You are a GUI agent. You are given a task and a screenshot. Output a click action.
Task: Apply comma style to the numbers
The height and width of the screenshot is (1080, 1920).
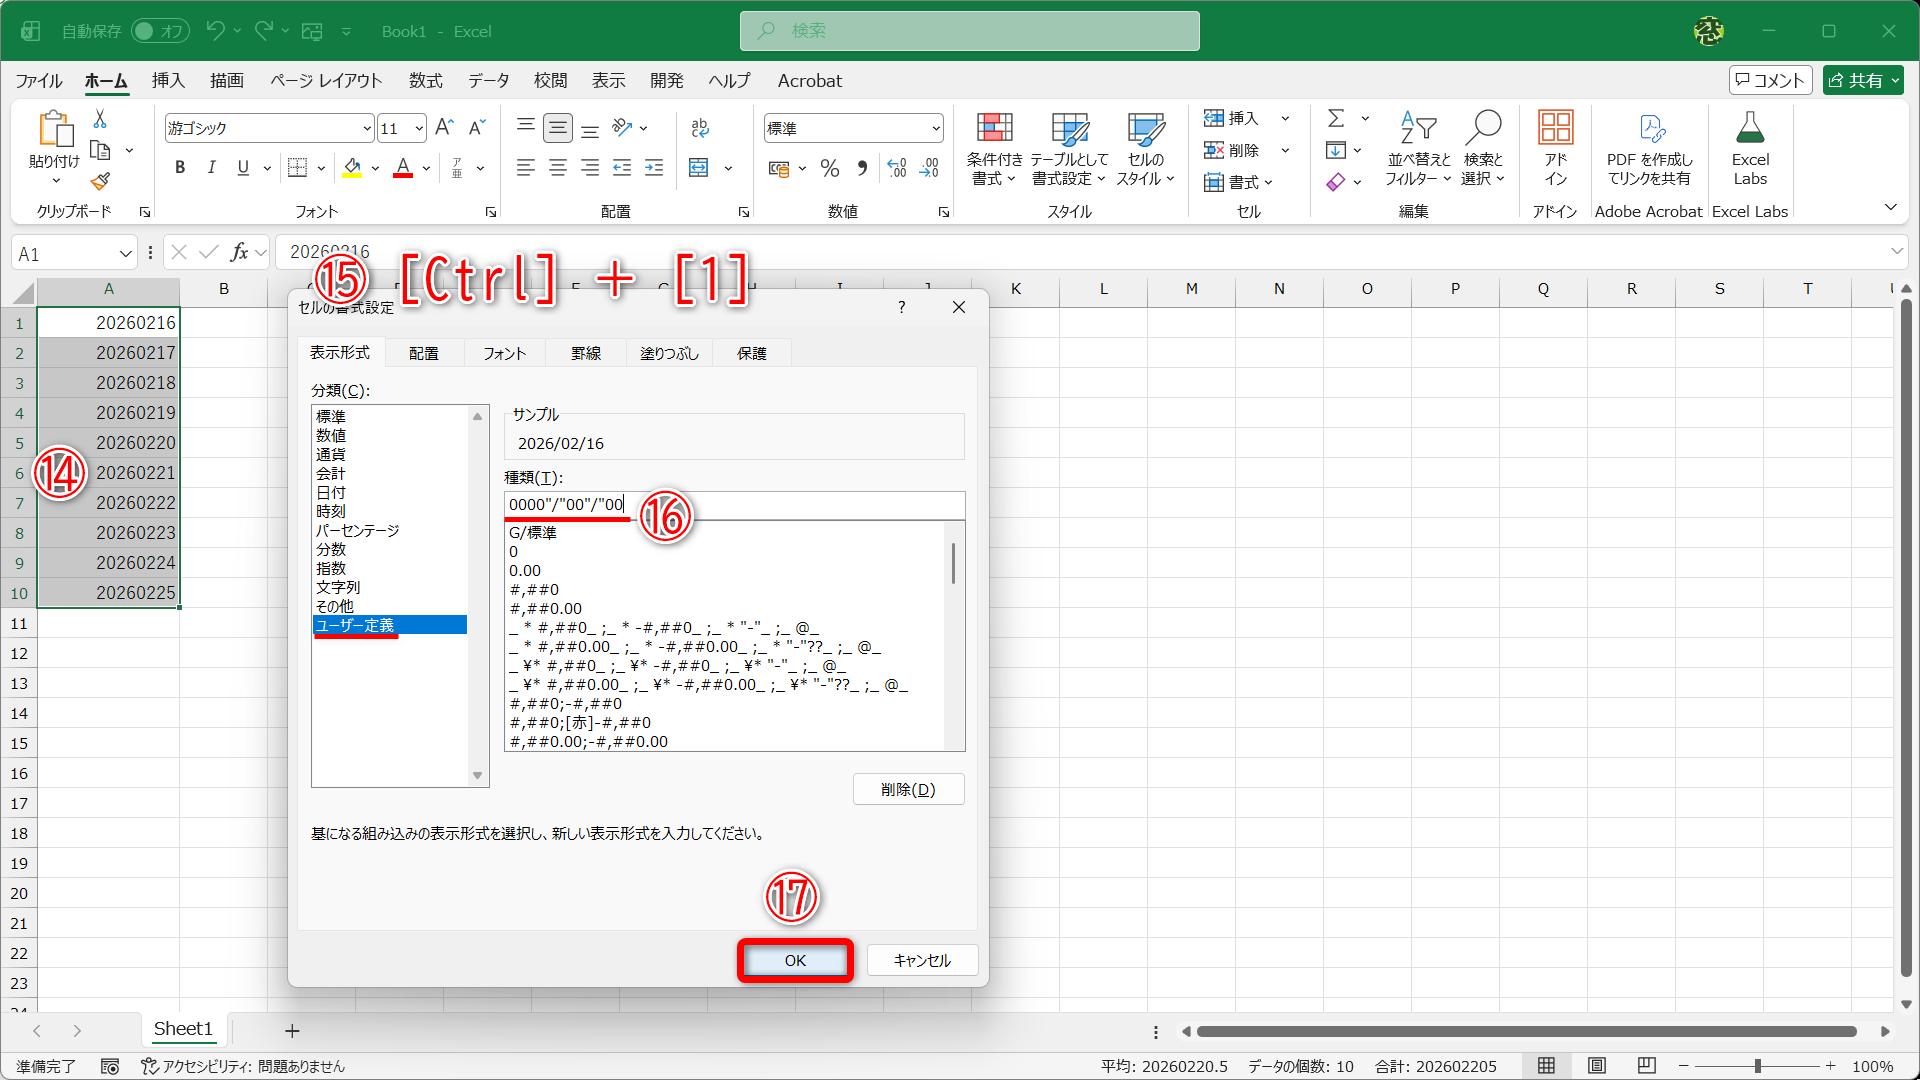862,168
